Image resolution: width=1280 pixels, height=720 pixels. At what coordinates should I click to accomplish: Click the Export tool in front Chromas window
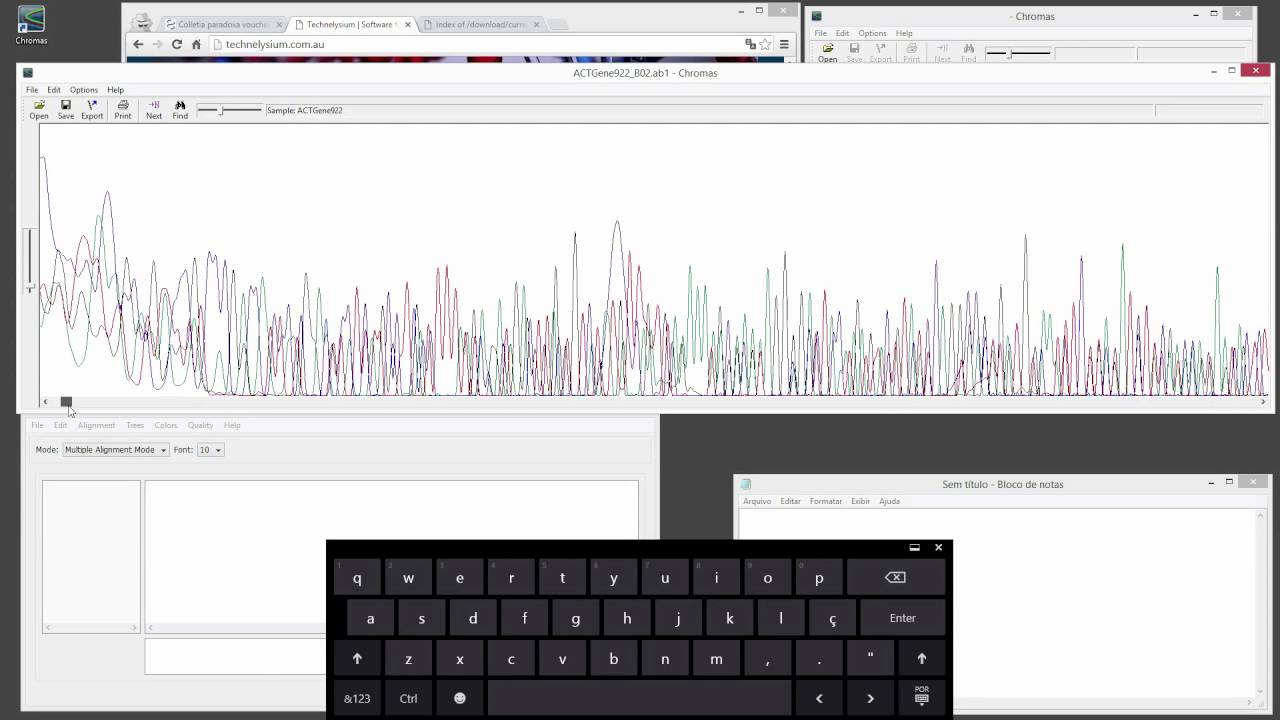pyautogui.click(x=92, y=110)
